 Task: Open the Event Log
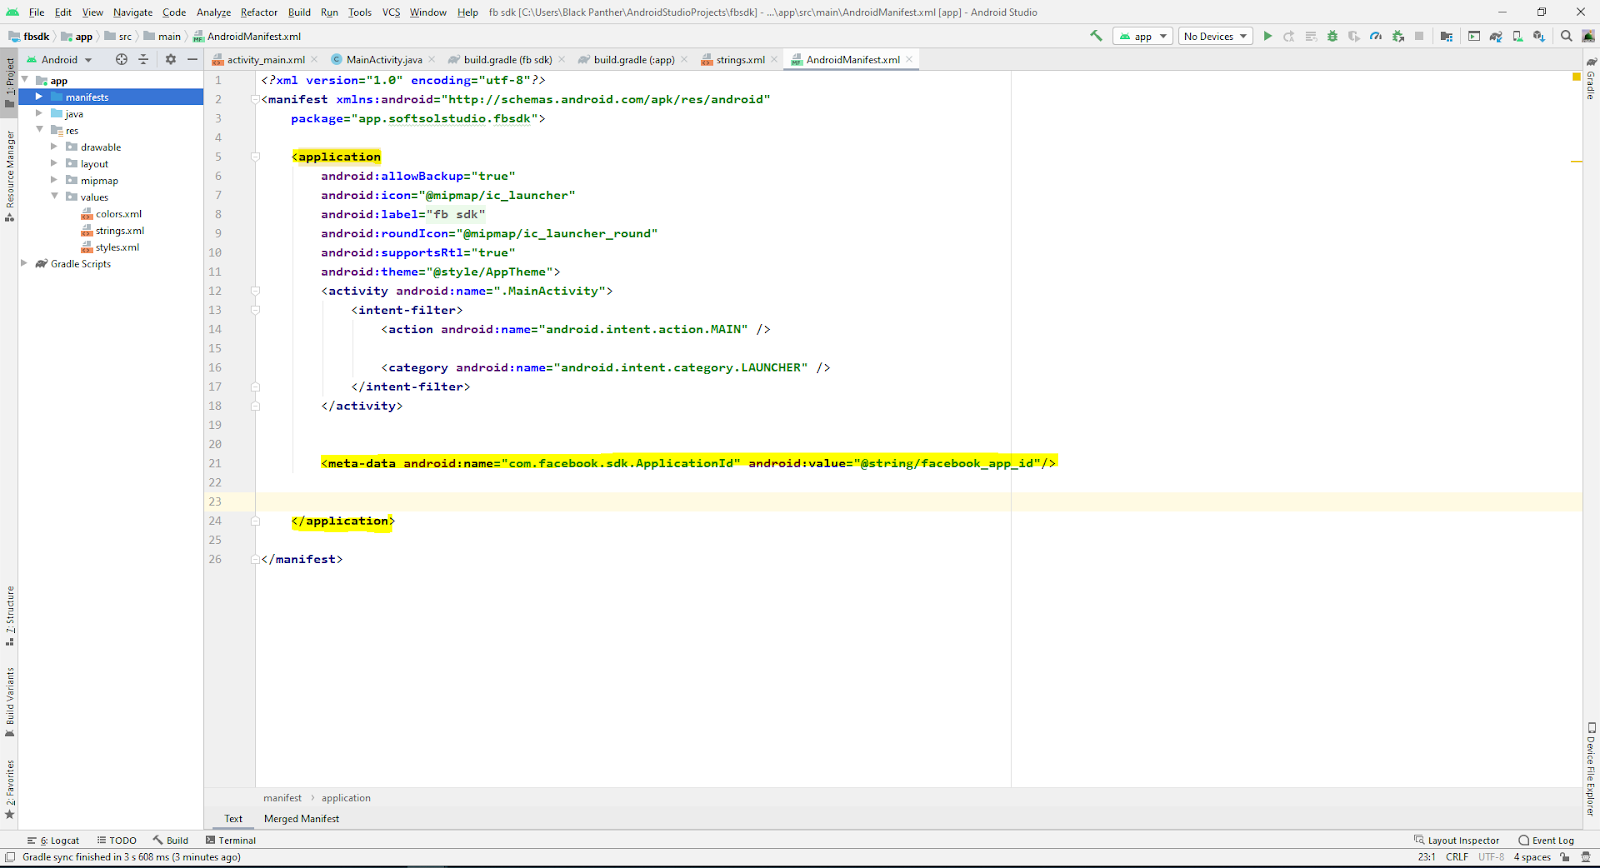[x=1545, y=841]
